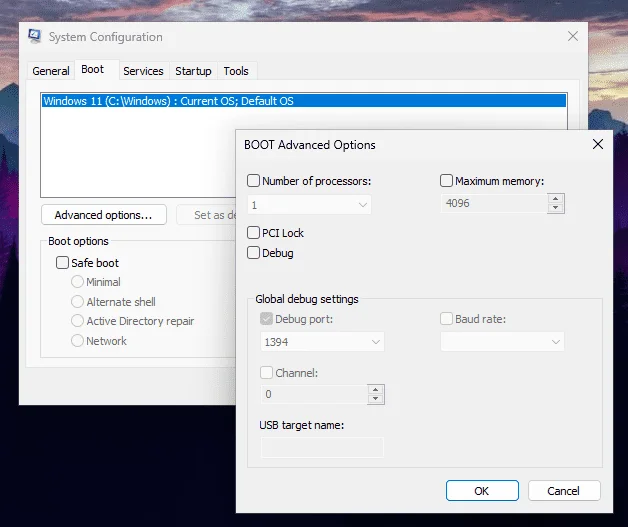Open the Debug port 1394 dropdown

(x=322, y=342)
